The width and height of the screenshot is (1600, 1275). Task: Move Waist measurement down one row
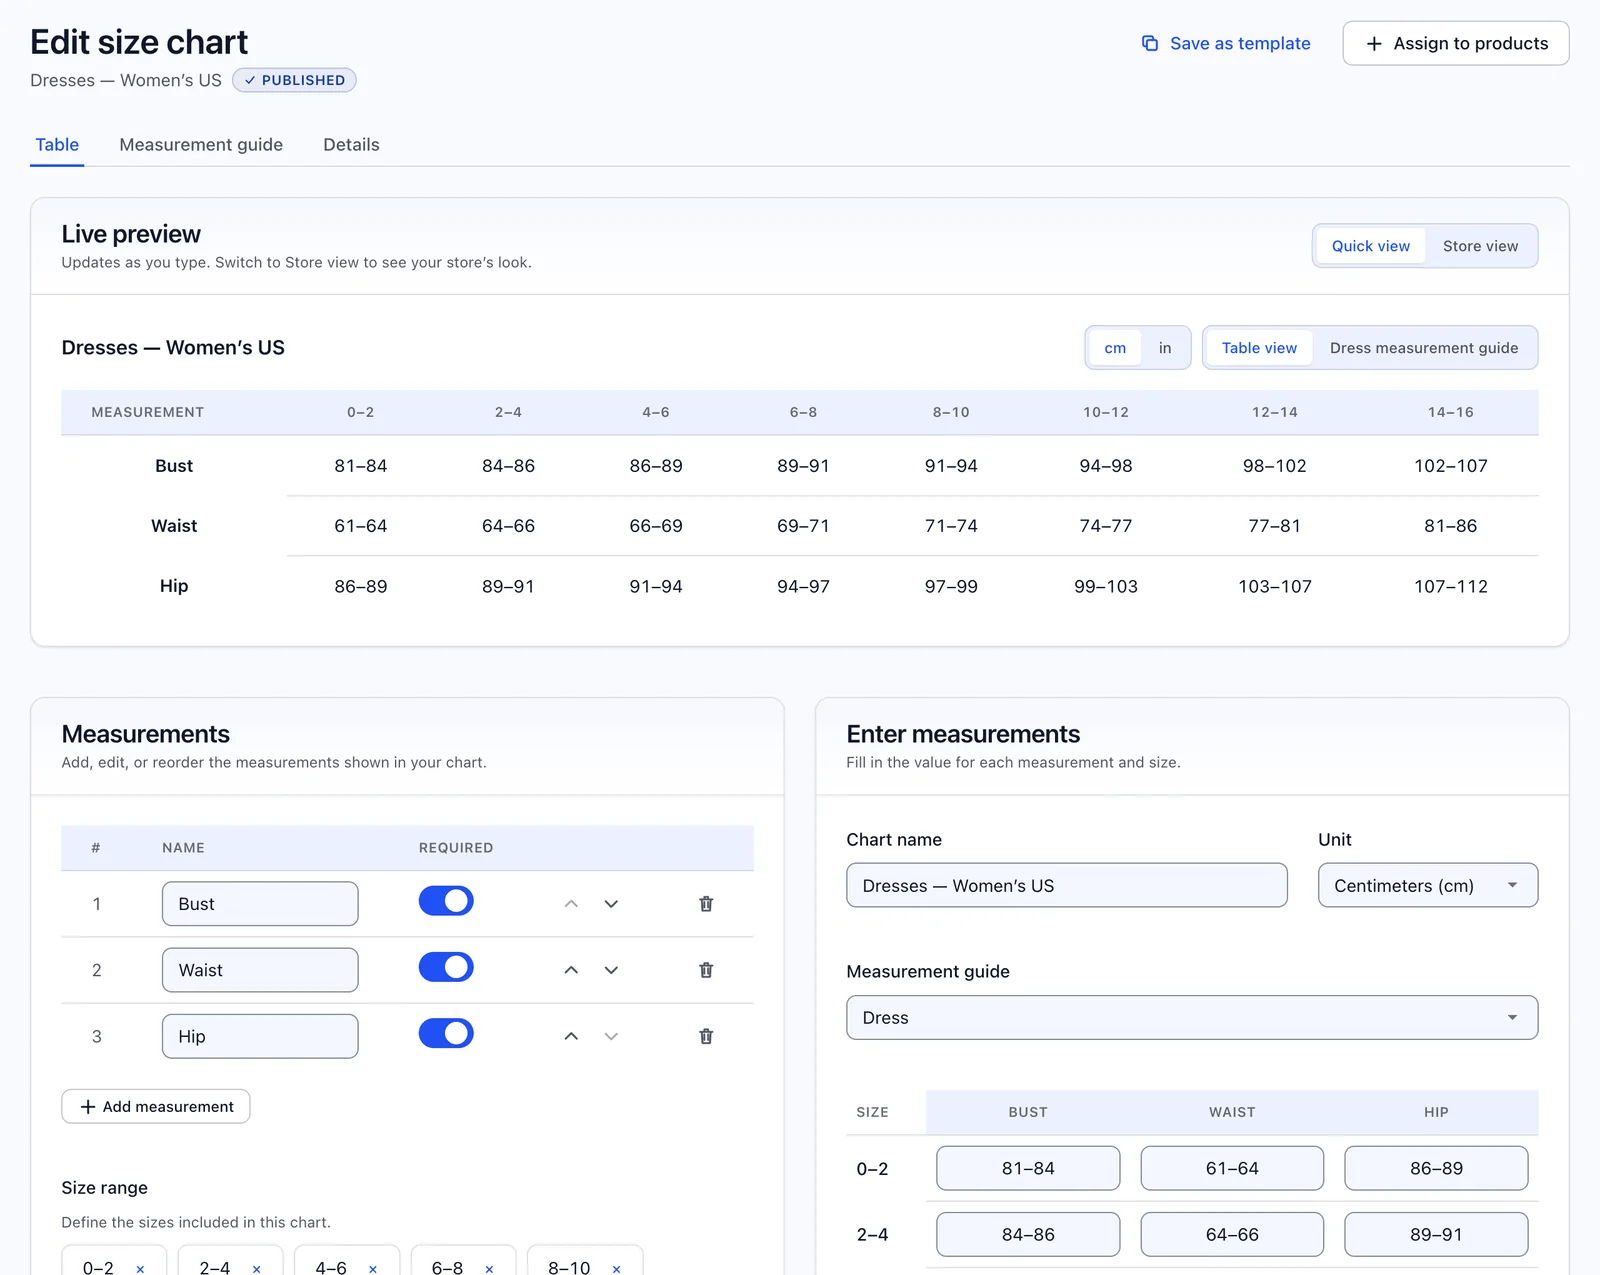pos(611,970)
